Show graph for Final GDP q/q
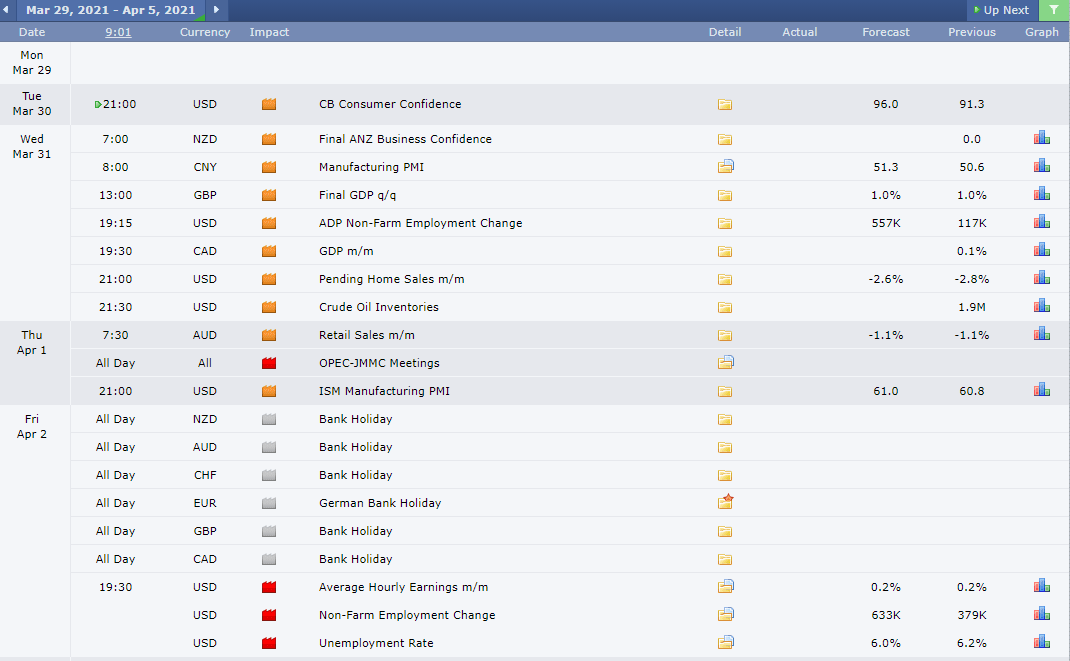 coord(1041,194)
